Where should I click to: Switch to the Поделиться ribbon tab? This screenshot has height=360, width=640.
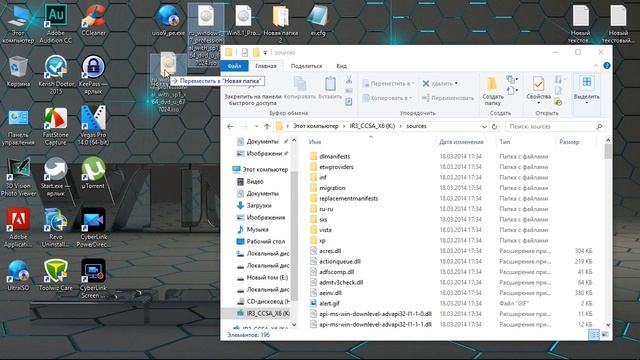(x=306, y=66)
